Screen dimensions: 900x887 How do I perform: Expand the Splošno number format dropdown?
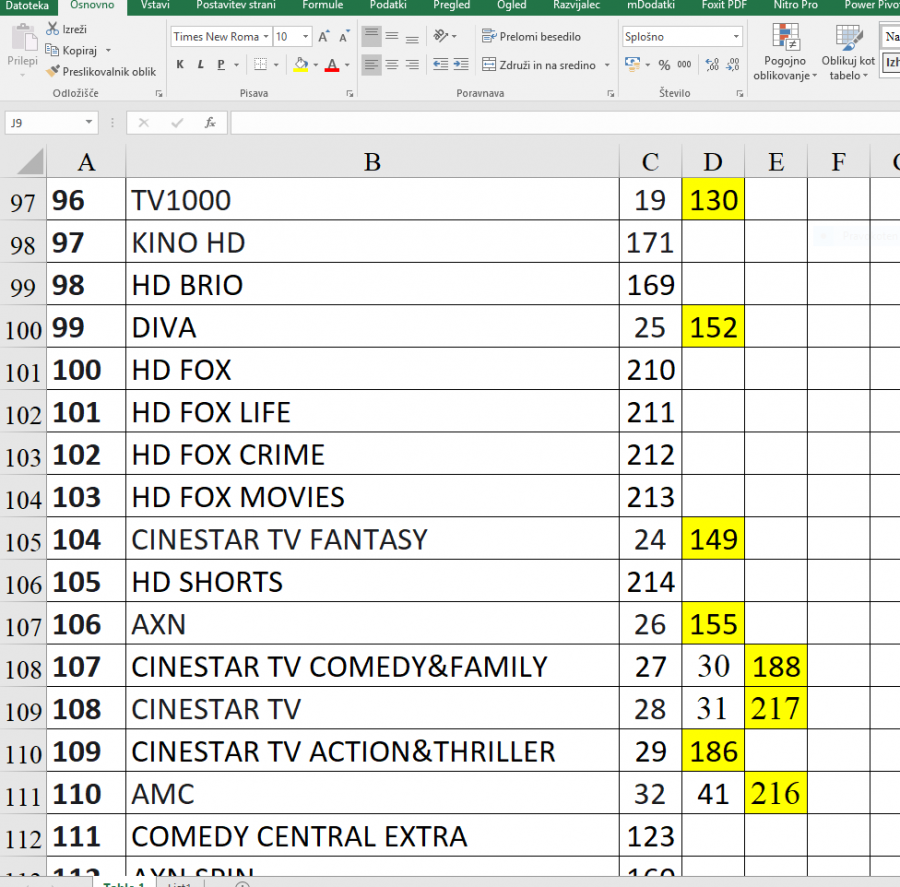pyautogui.click(x=736, y=37)
